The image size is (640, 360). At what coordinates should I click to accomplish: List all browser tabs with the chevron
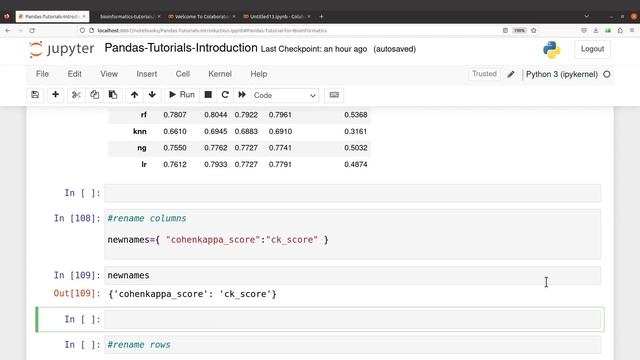(587, 16)
